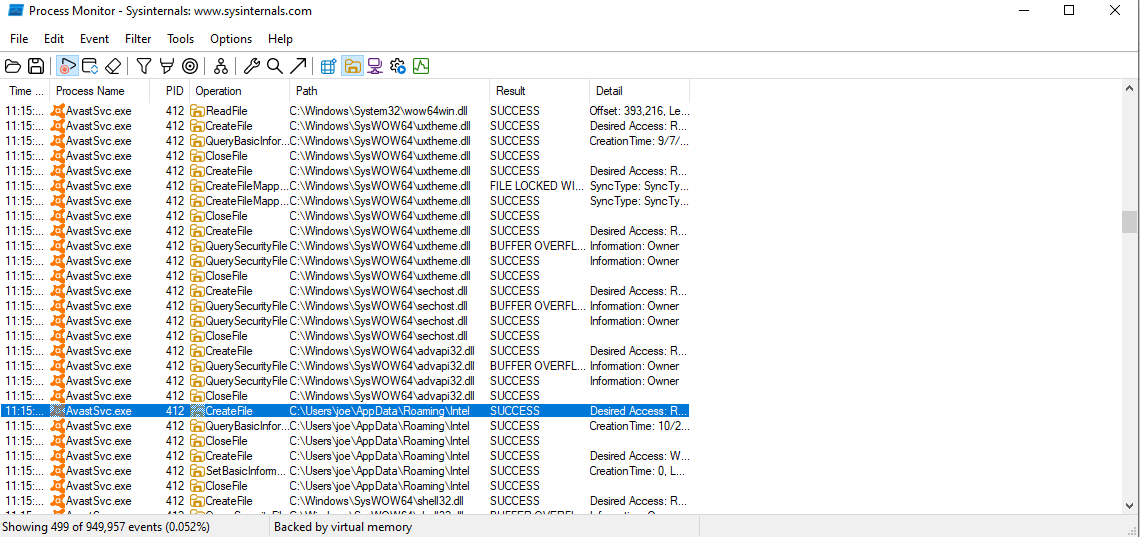Open the Process Tree icon
Viewport: 1140px width, 537px height.
(221, 66)
